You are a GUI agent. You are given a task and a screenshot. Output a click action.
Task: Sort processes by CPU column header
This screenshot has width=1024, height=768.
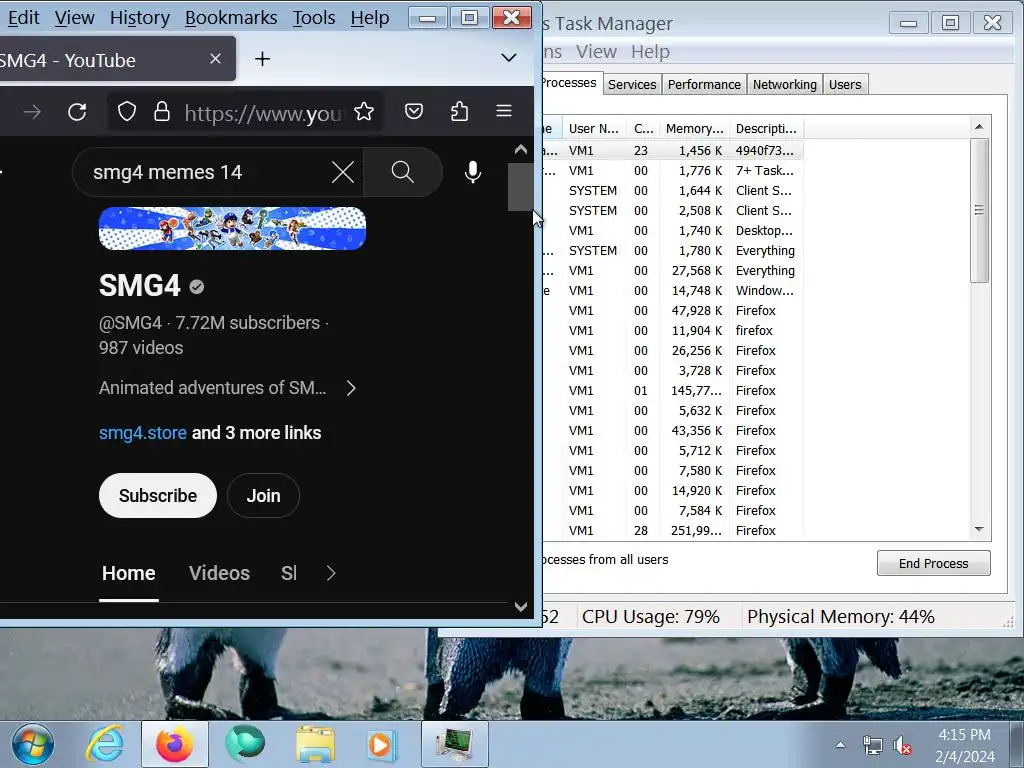point(643,129)
